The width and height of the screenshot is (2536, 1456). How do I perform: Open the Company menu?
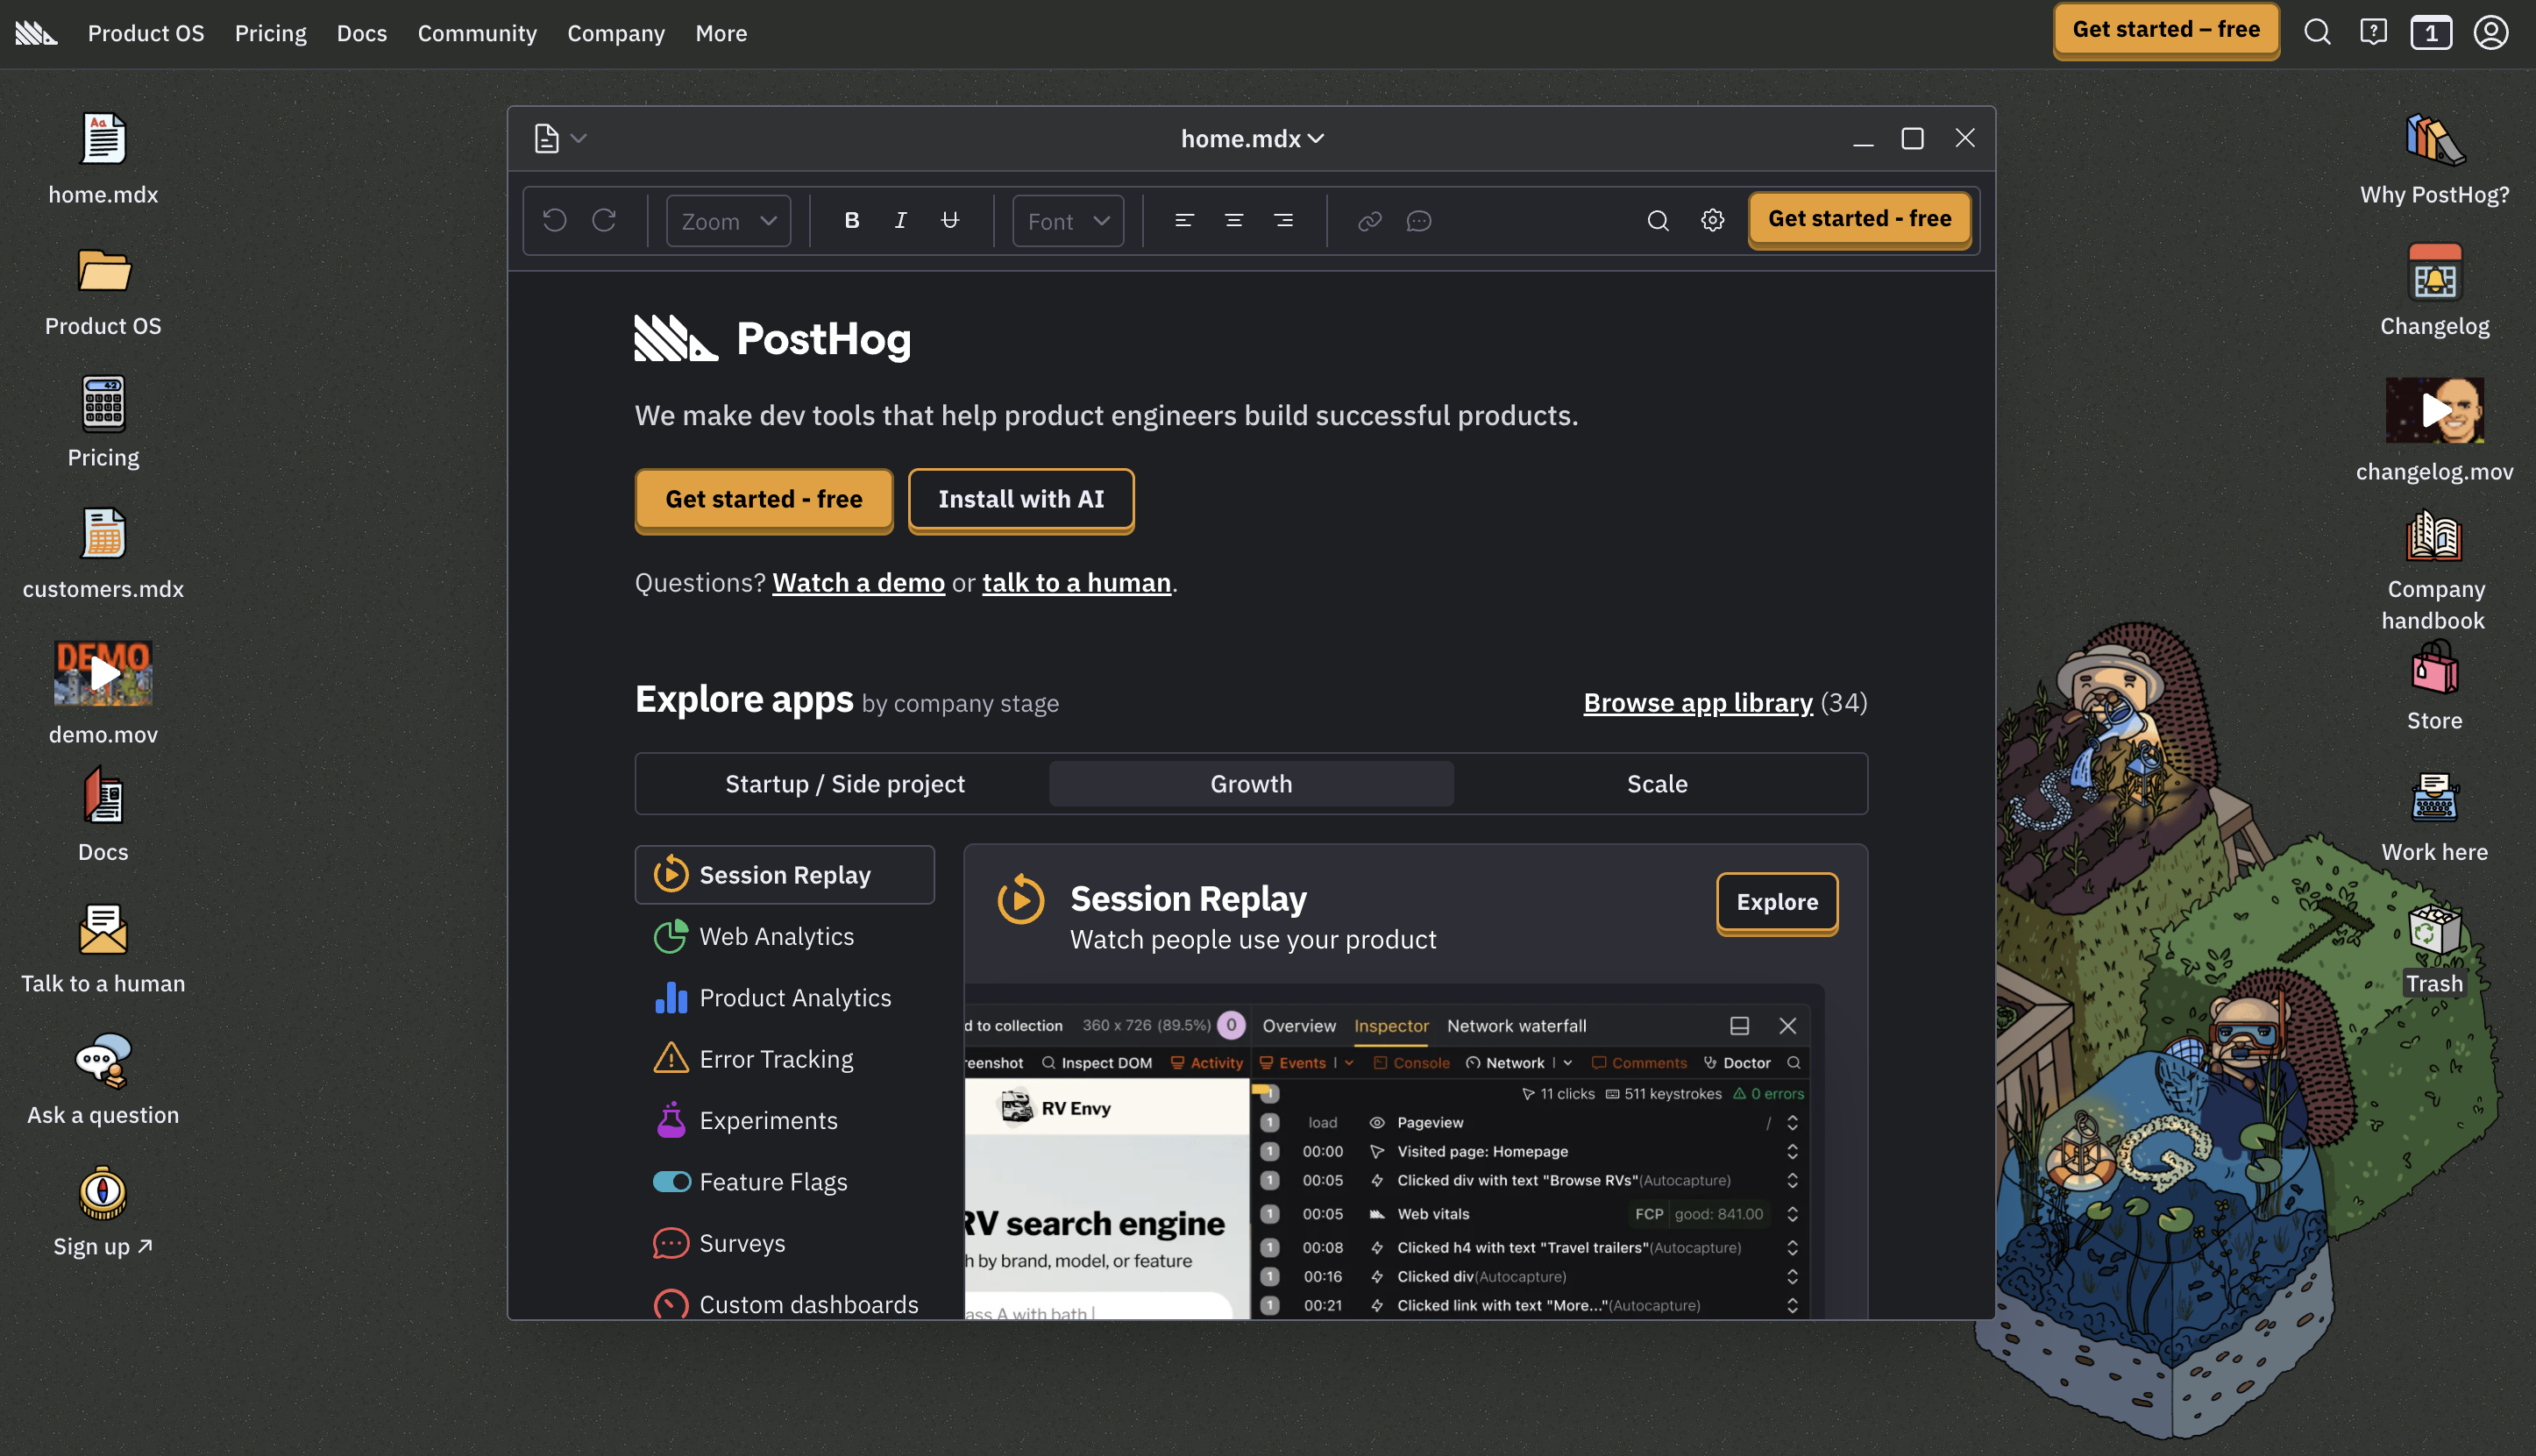[x=615, y=33]
